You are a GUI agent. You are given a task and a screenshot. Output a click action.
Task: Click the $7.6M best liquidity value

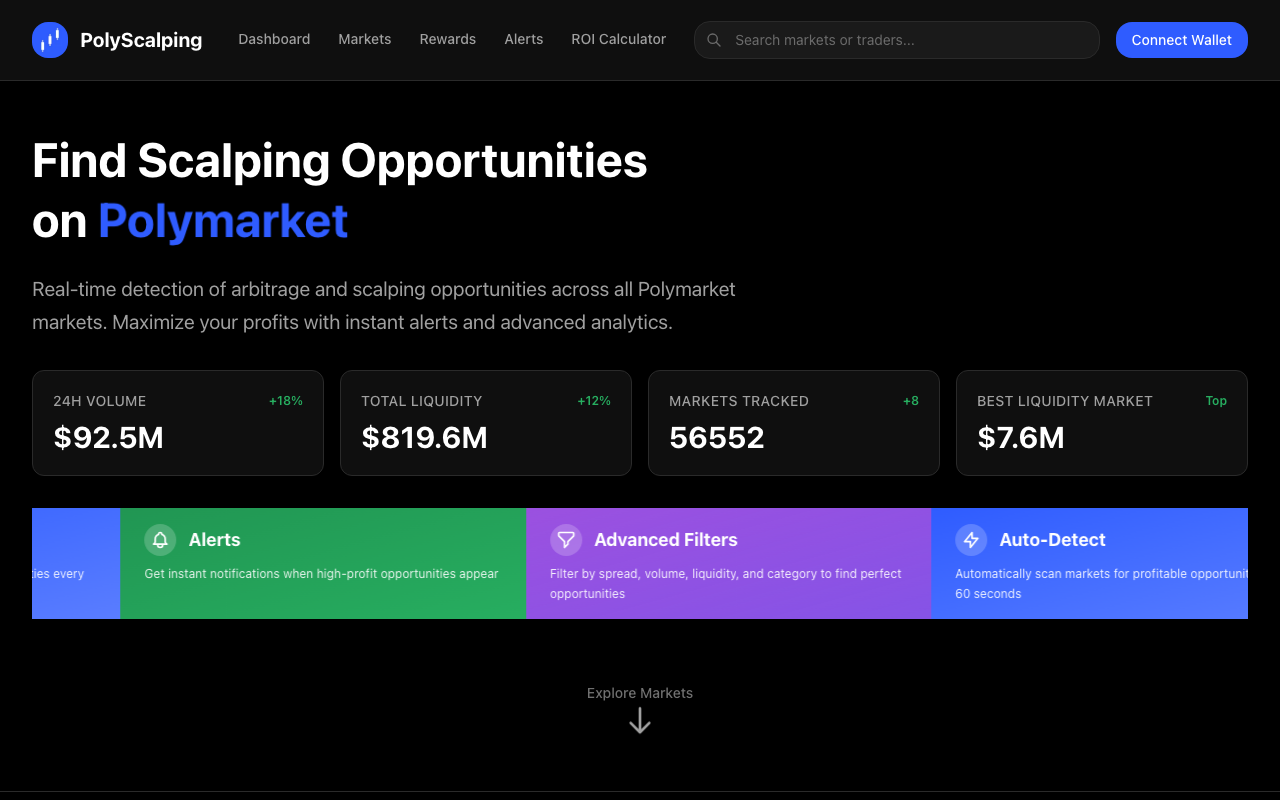pos(1021,438)
